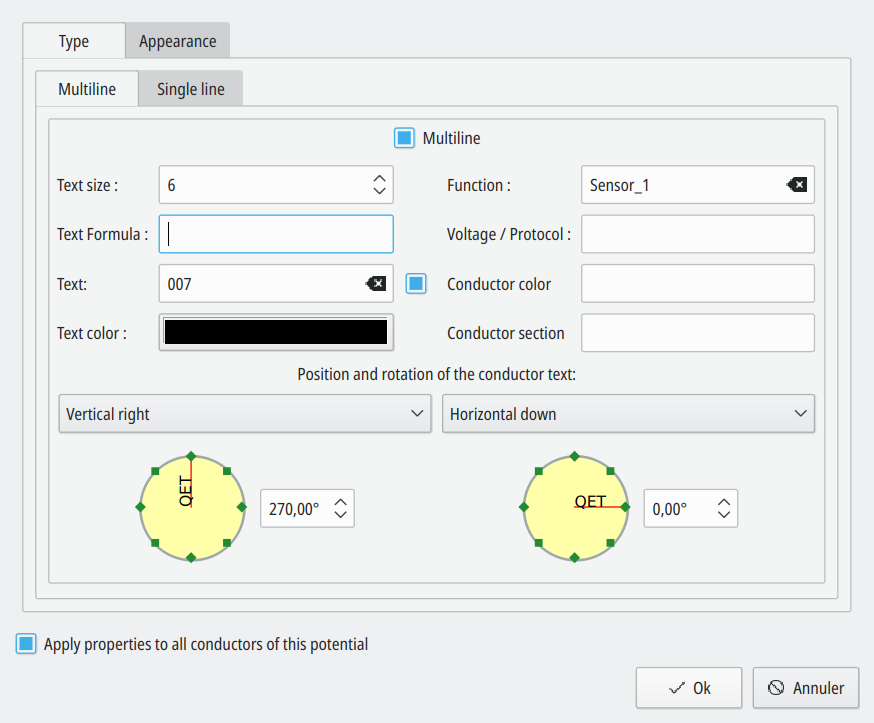Increase the 270,00° rotation value
Viewport: 874px width, 723px height.
(341, 502)
